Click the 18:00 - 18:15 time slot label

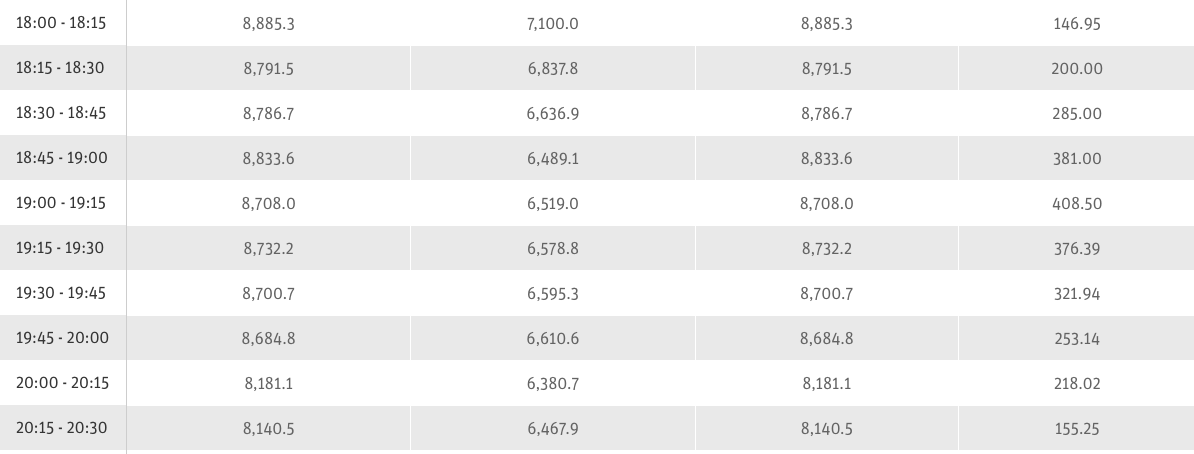pos(61,23)
